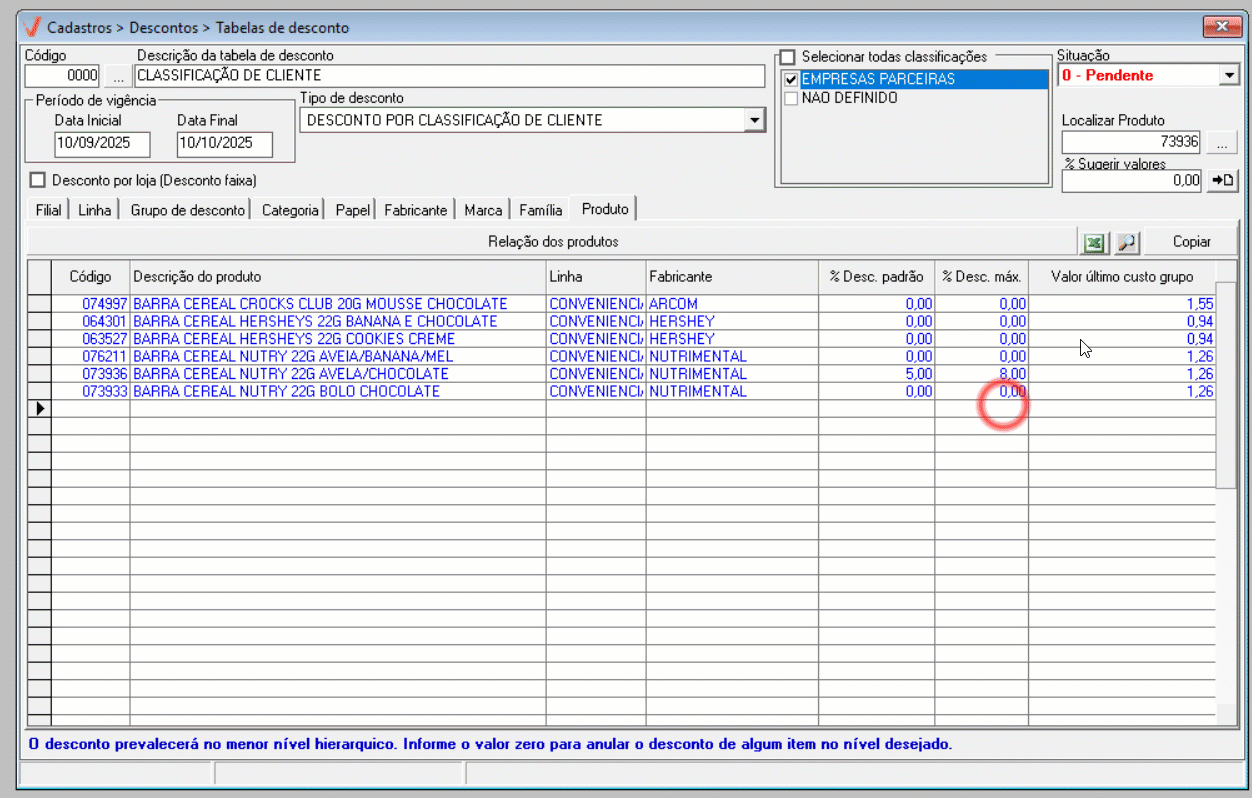Export product list to Excel icon

tap(1094, 242)
